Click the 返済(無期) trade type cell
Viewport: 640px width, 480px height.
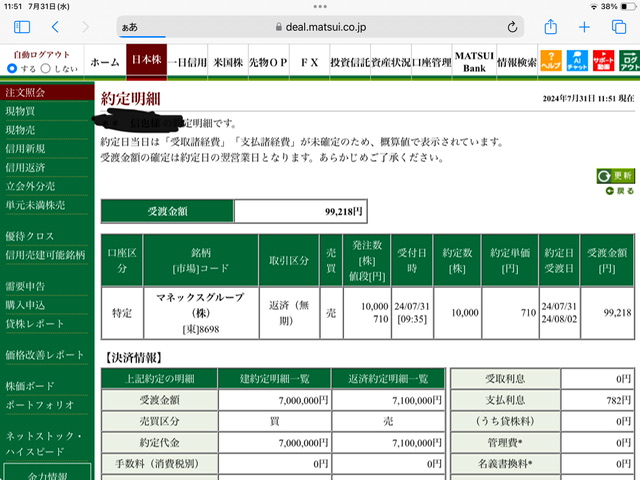point(289,313)
